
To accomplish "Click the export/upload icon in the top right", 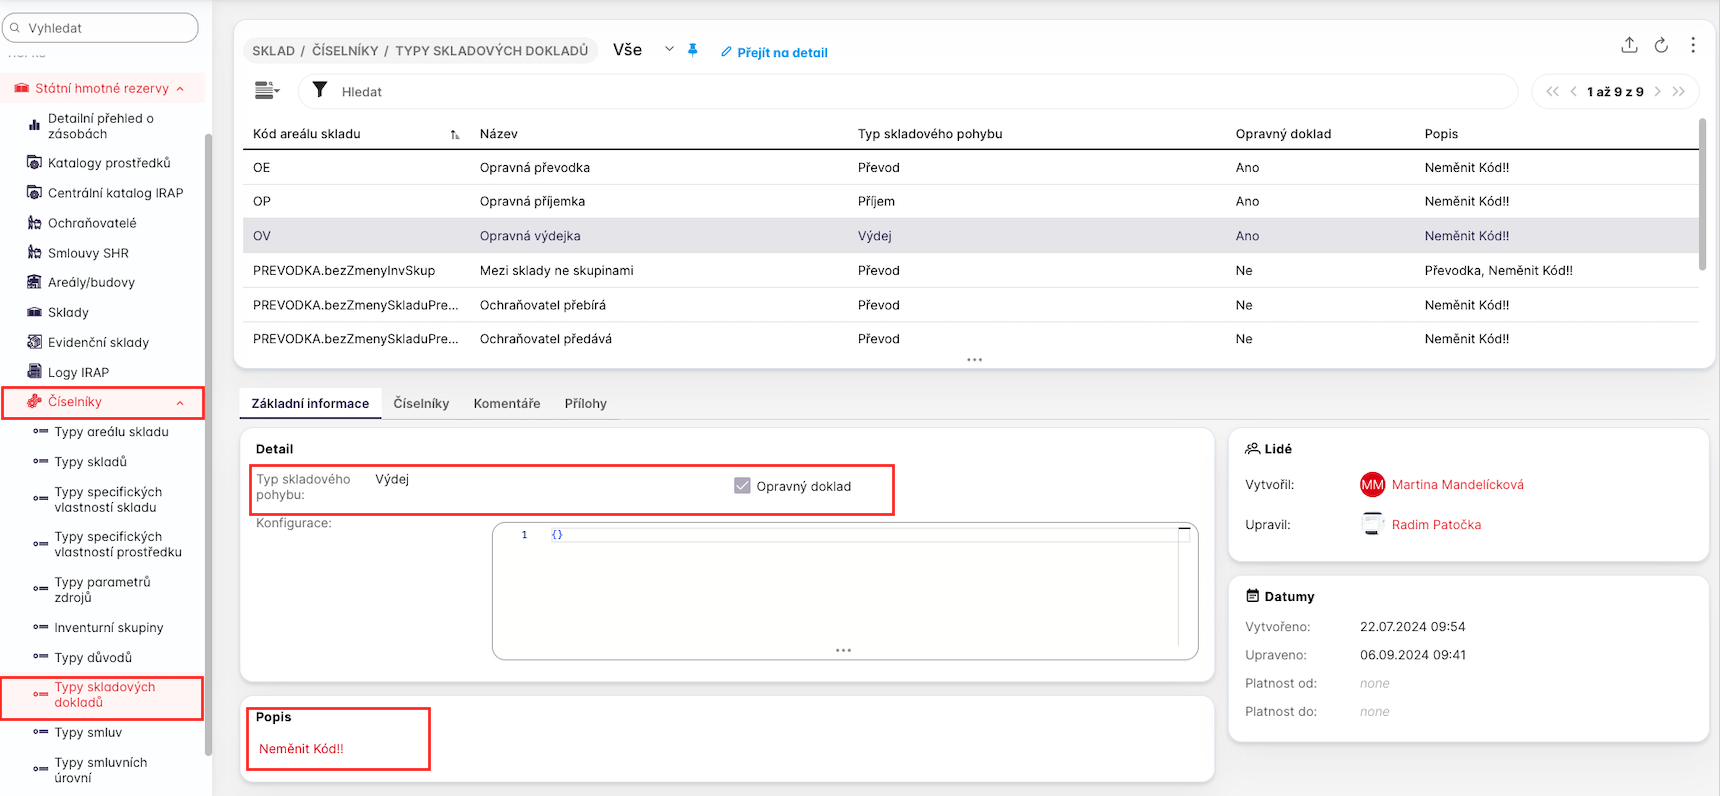I will [x=1629, y=45].
